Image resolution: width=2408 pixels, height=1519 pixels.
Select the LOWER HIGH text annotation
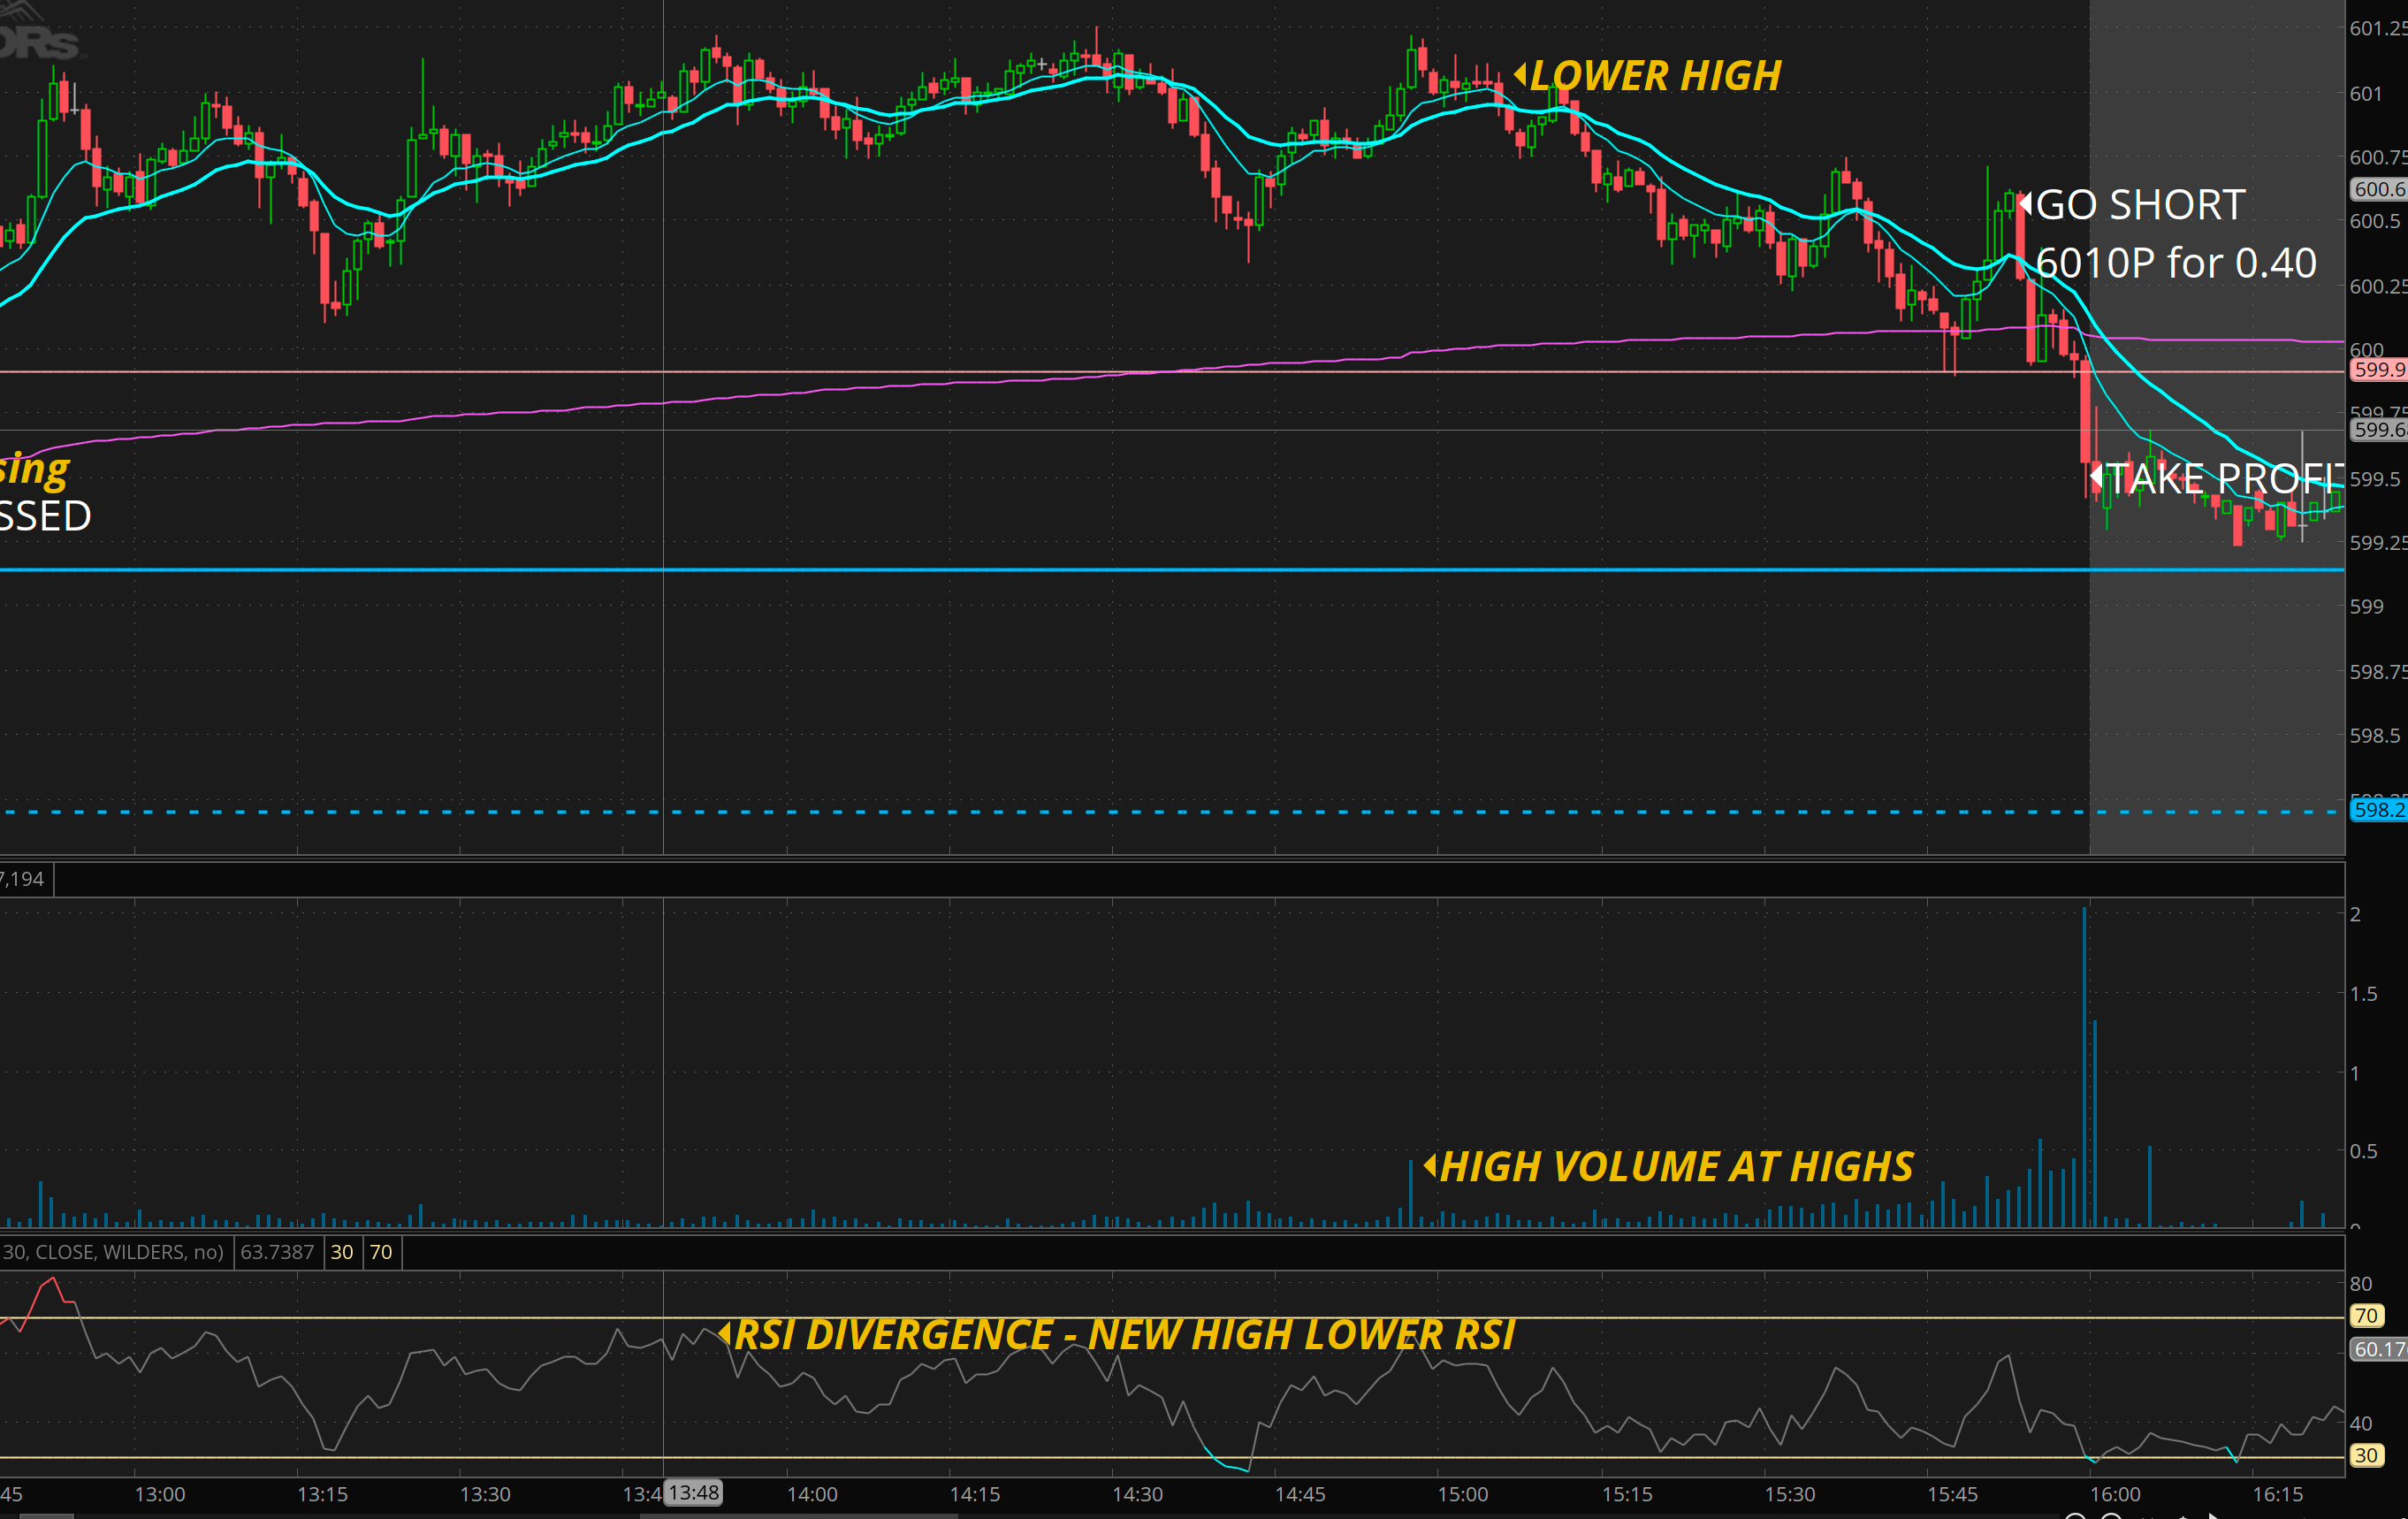pos(1655,76)
